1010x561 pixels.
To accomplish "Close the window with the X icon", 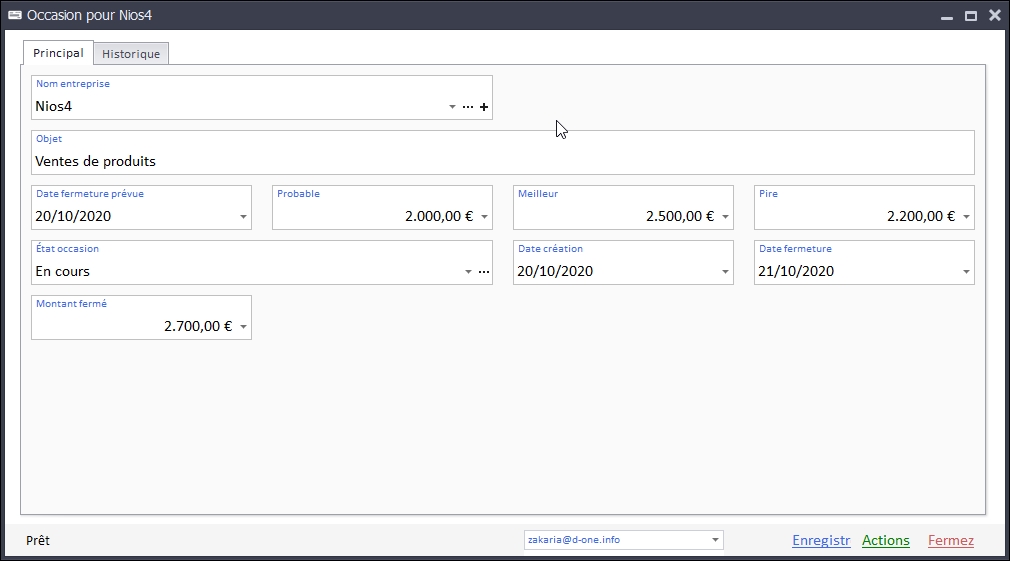I will 994,16.
